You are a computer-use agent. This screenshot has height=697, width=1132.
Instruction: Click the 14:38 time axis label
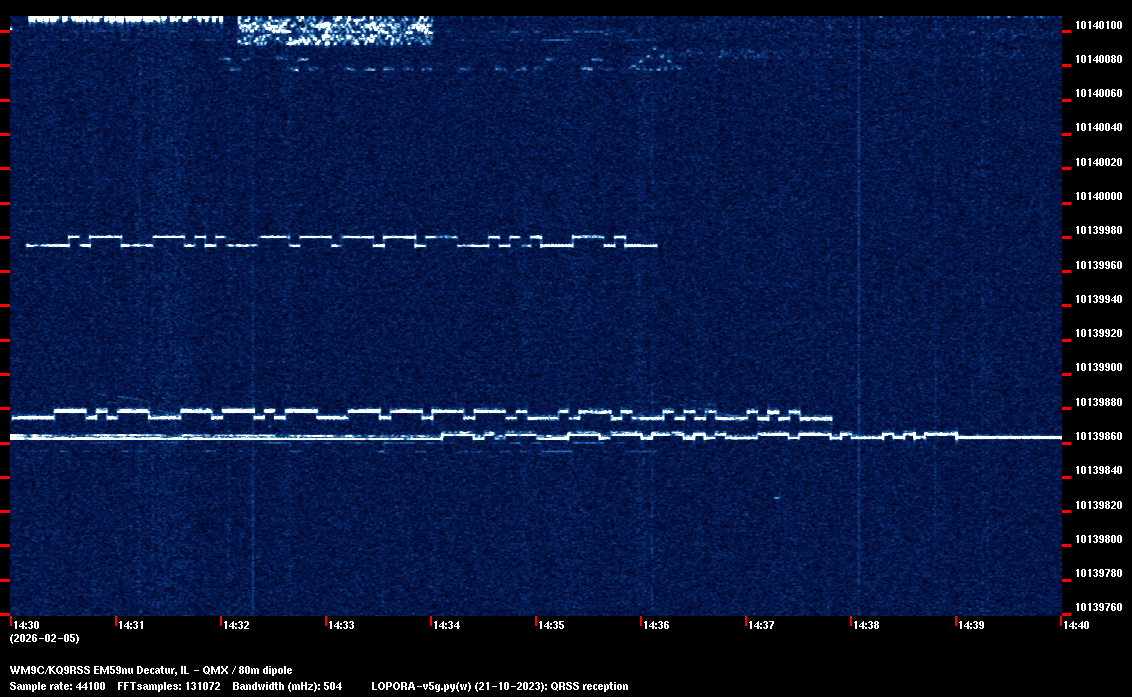pyautogui.click(x=866, y=625)
